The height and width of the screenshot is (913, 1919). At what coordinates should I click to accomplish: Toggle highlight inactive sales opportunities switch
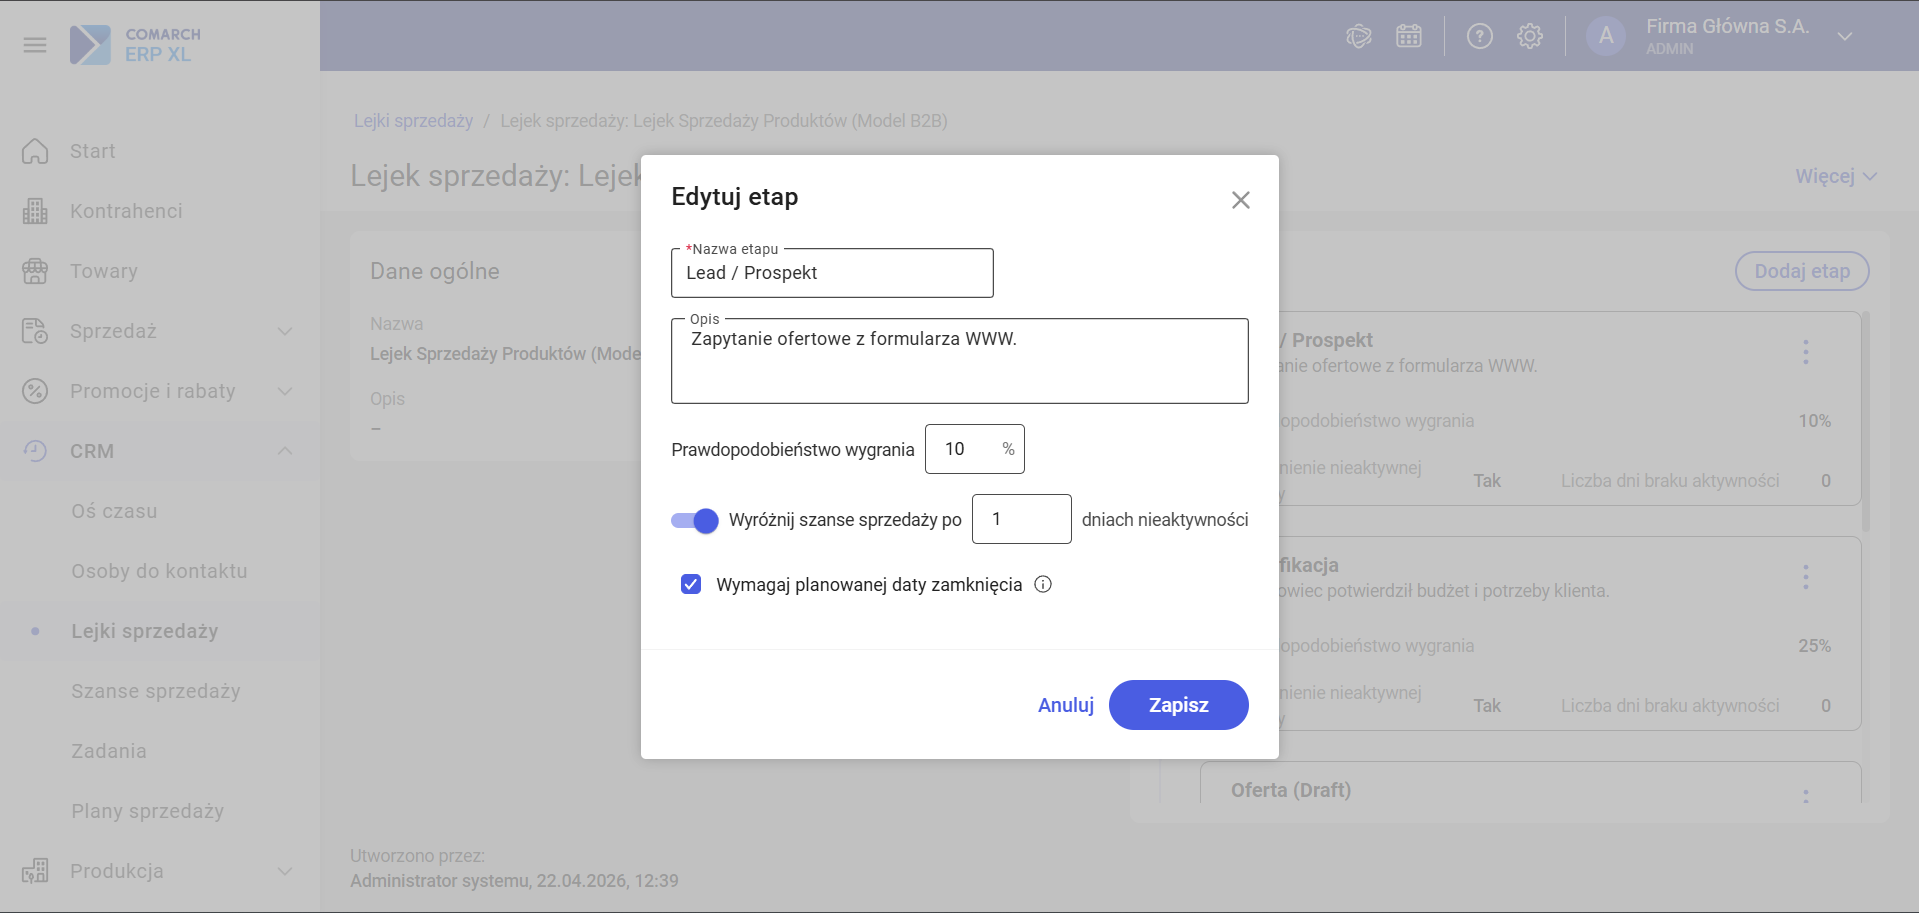click(x=695, y=520)
